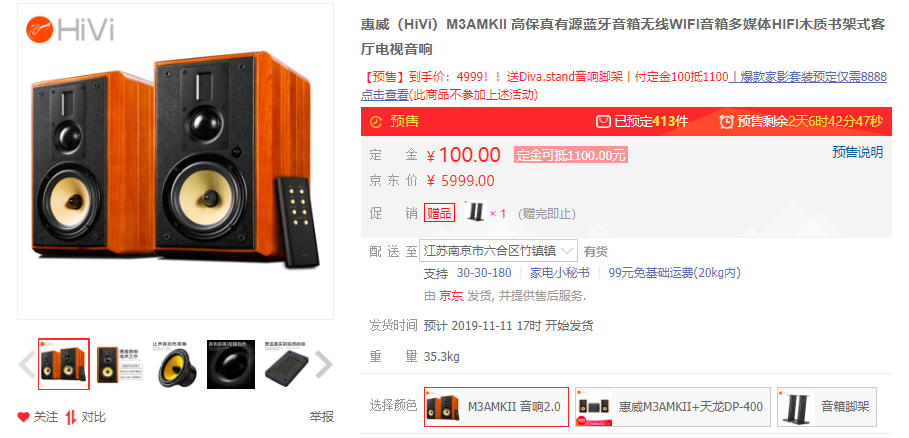Click the compare arrows icon
Screen dimensions: 909x438
tap(71, 417)
